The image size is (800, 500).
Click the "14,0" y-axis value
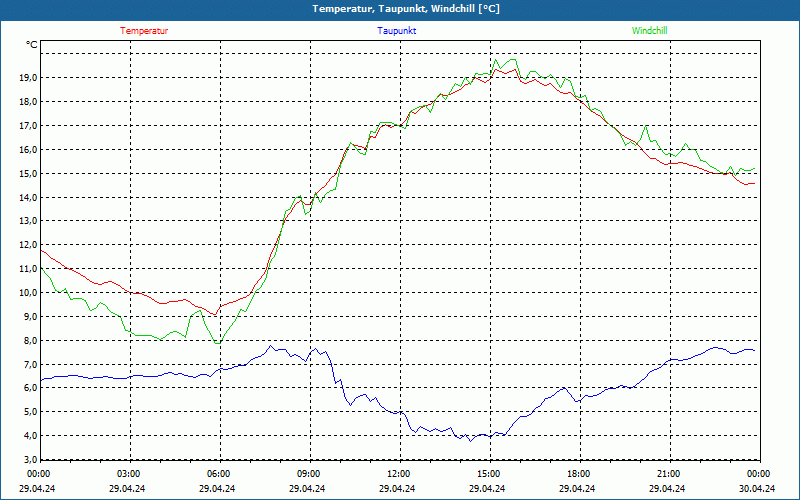[28, 197]
